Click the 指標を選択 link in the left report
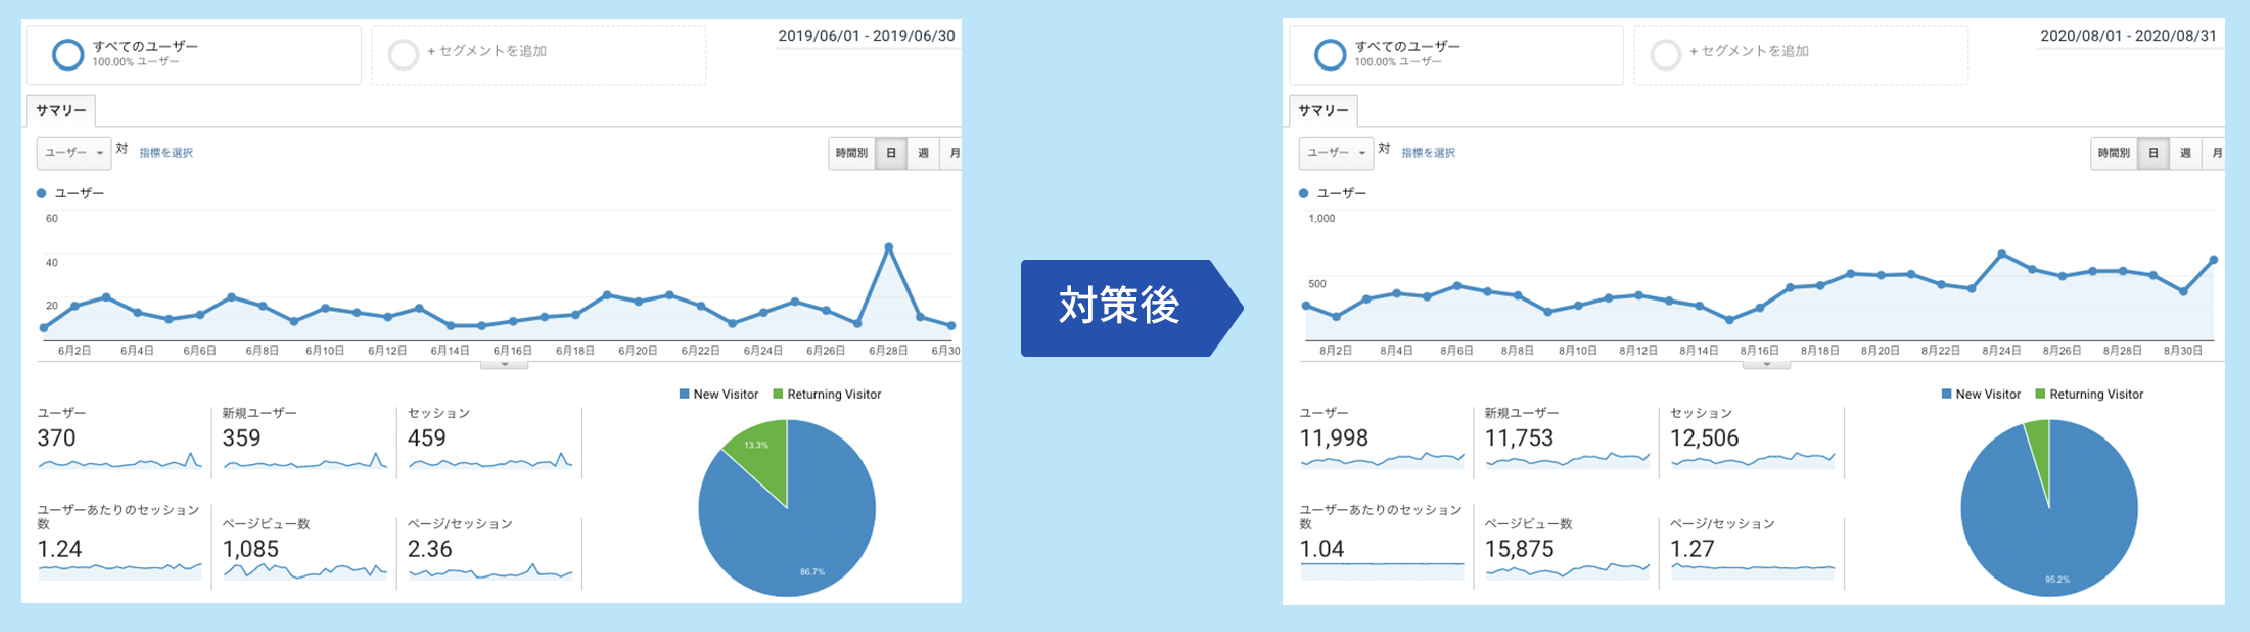Viewport: 2250px width, 632px height. [166, 153]
